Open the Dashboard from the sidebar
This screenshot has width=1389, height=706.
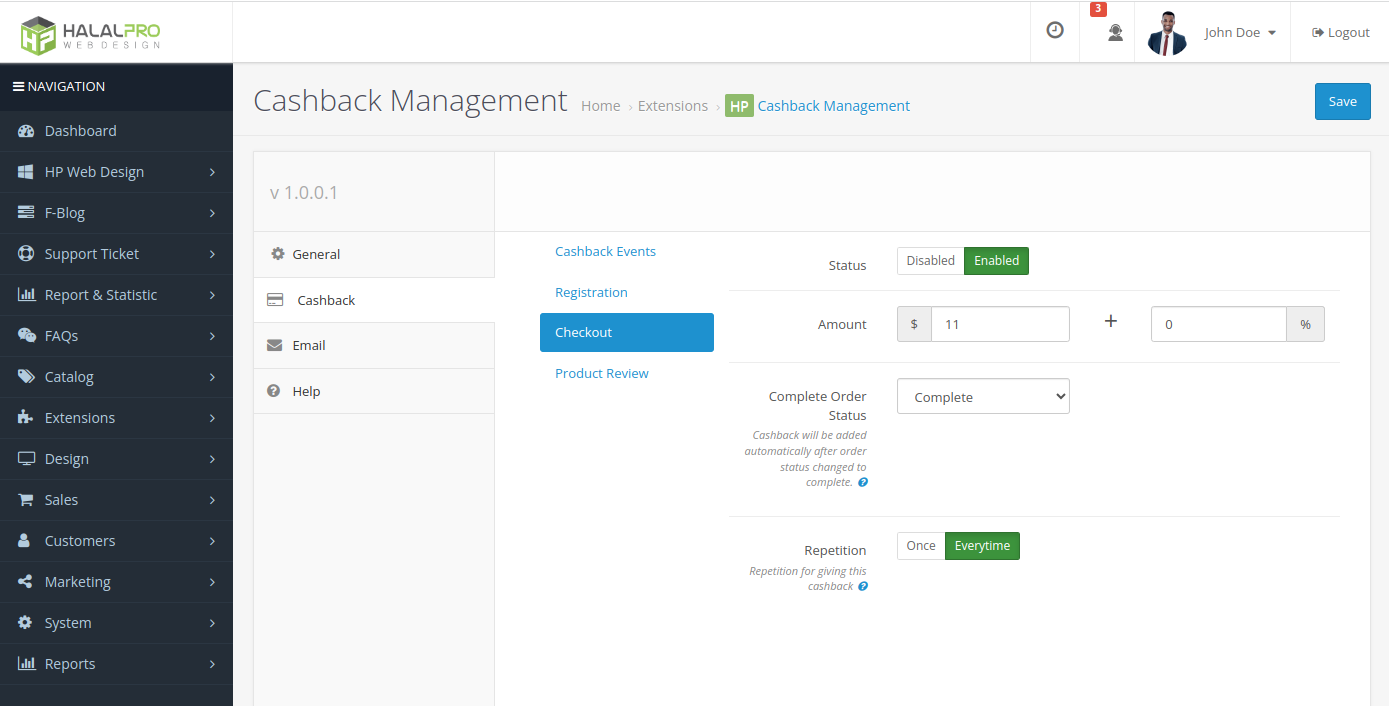[x=80, y=130]
